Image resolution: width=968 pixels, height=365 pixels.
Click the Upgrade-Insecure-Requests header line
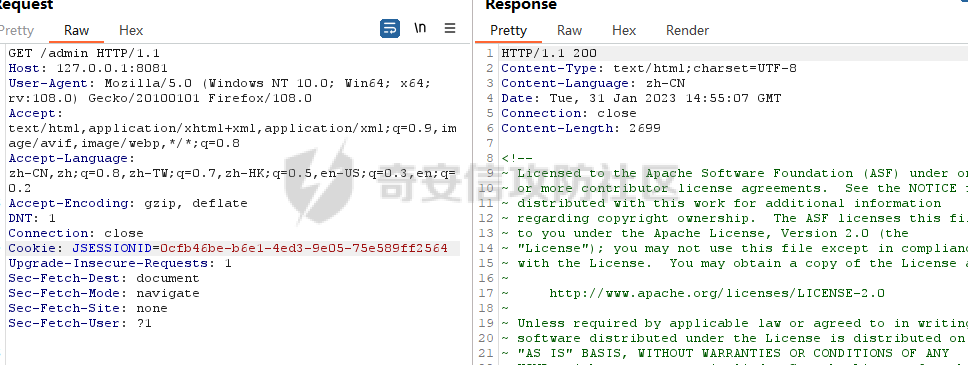(120, 263)
